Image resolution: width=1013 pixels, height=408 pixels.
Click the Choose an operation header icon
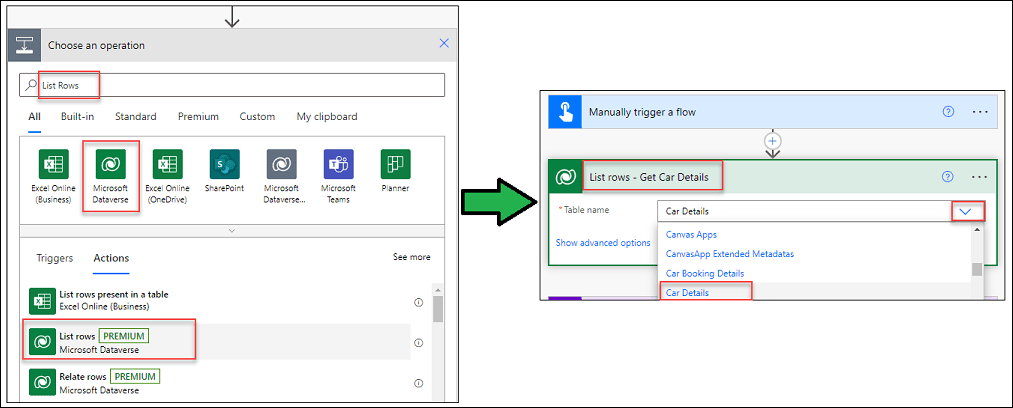(x=24, y=45)
